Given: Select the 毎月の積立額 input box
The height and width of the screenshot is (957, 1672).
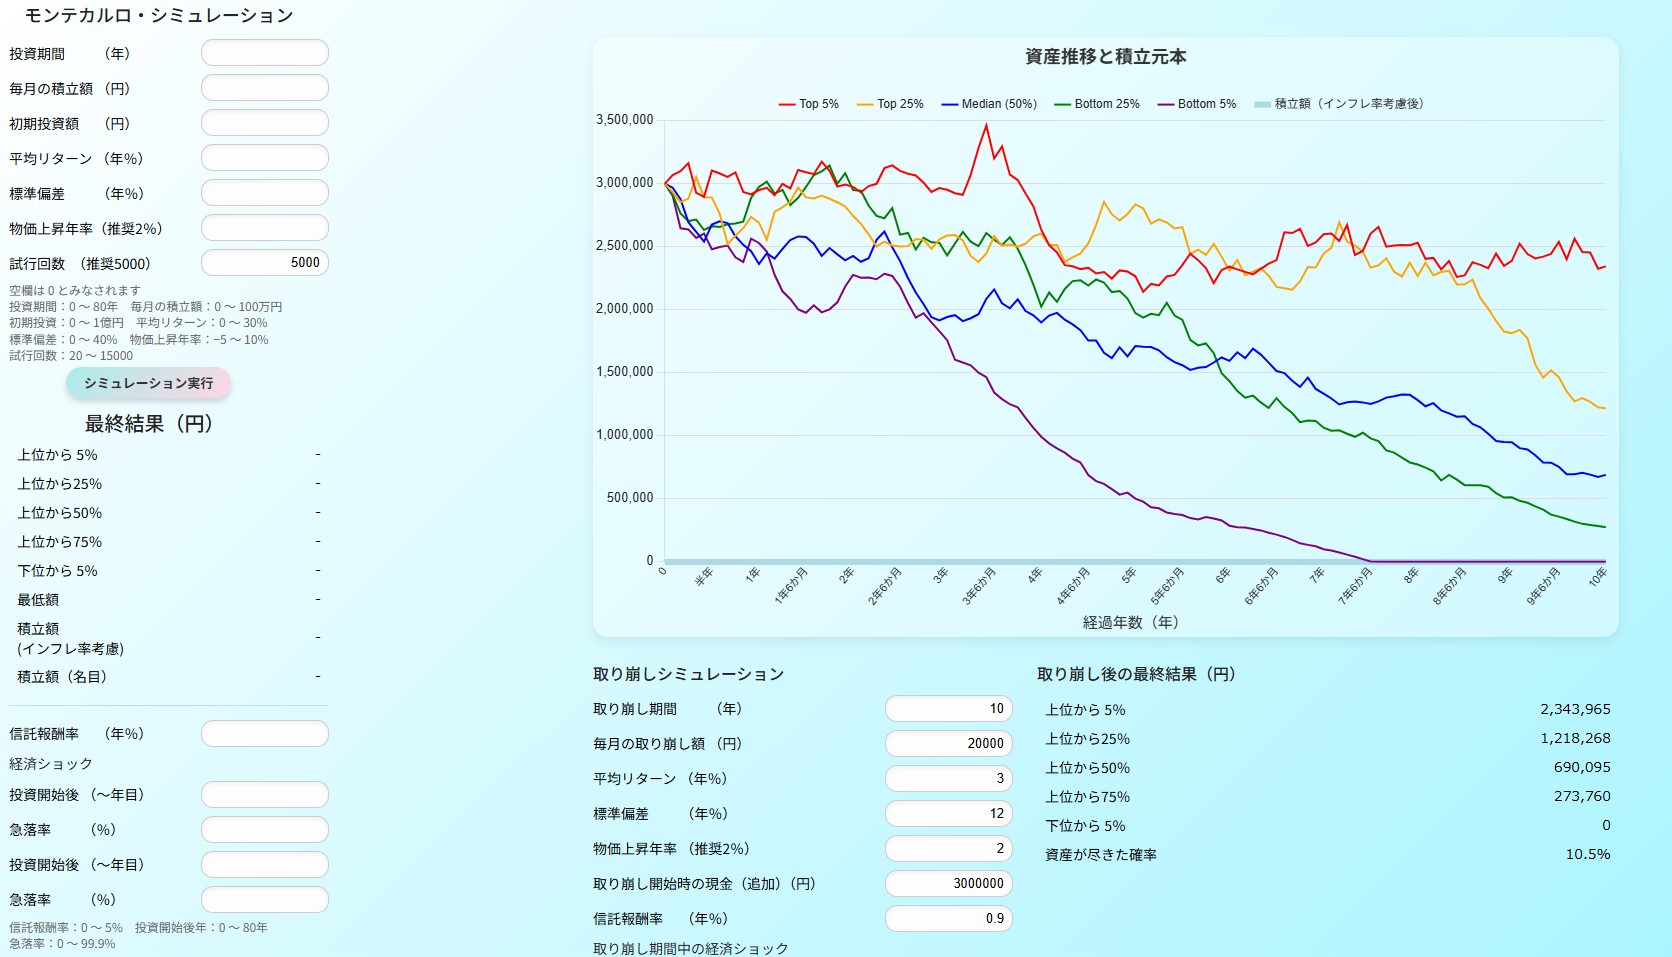Looking at the screenshot, I should pos(265,88).
